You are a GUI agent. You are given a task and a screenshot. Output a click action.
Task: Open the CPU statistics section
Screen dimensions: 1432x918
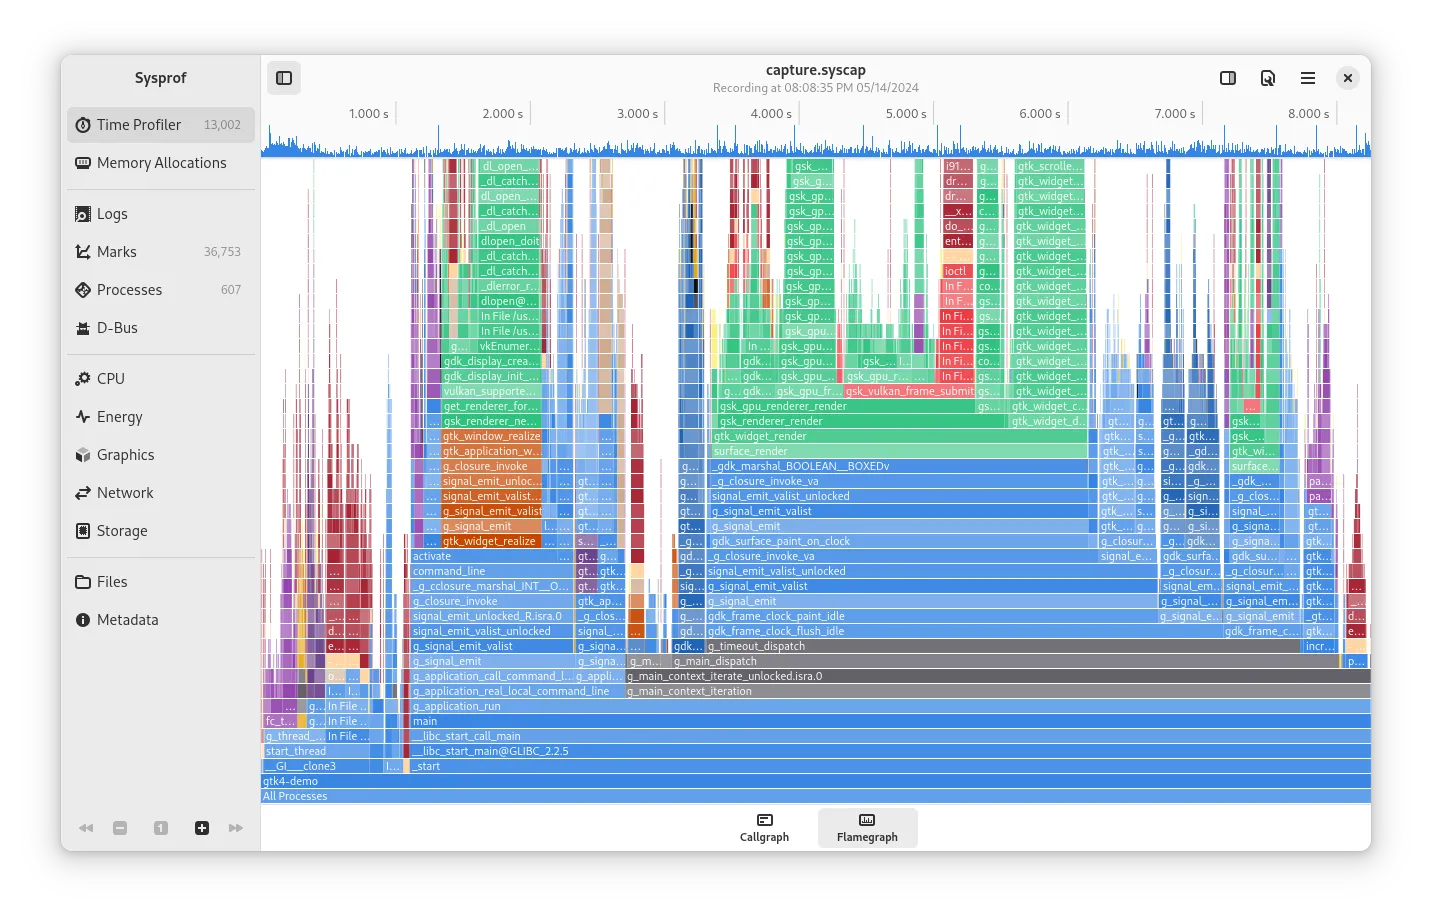click(x=110, y=378)
